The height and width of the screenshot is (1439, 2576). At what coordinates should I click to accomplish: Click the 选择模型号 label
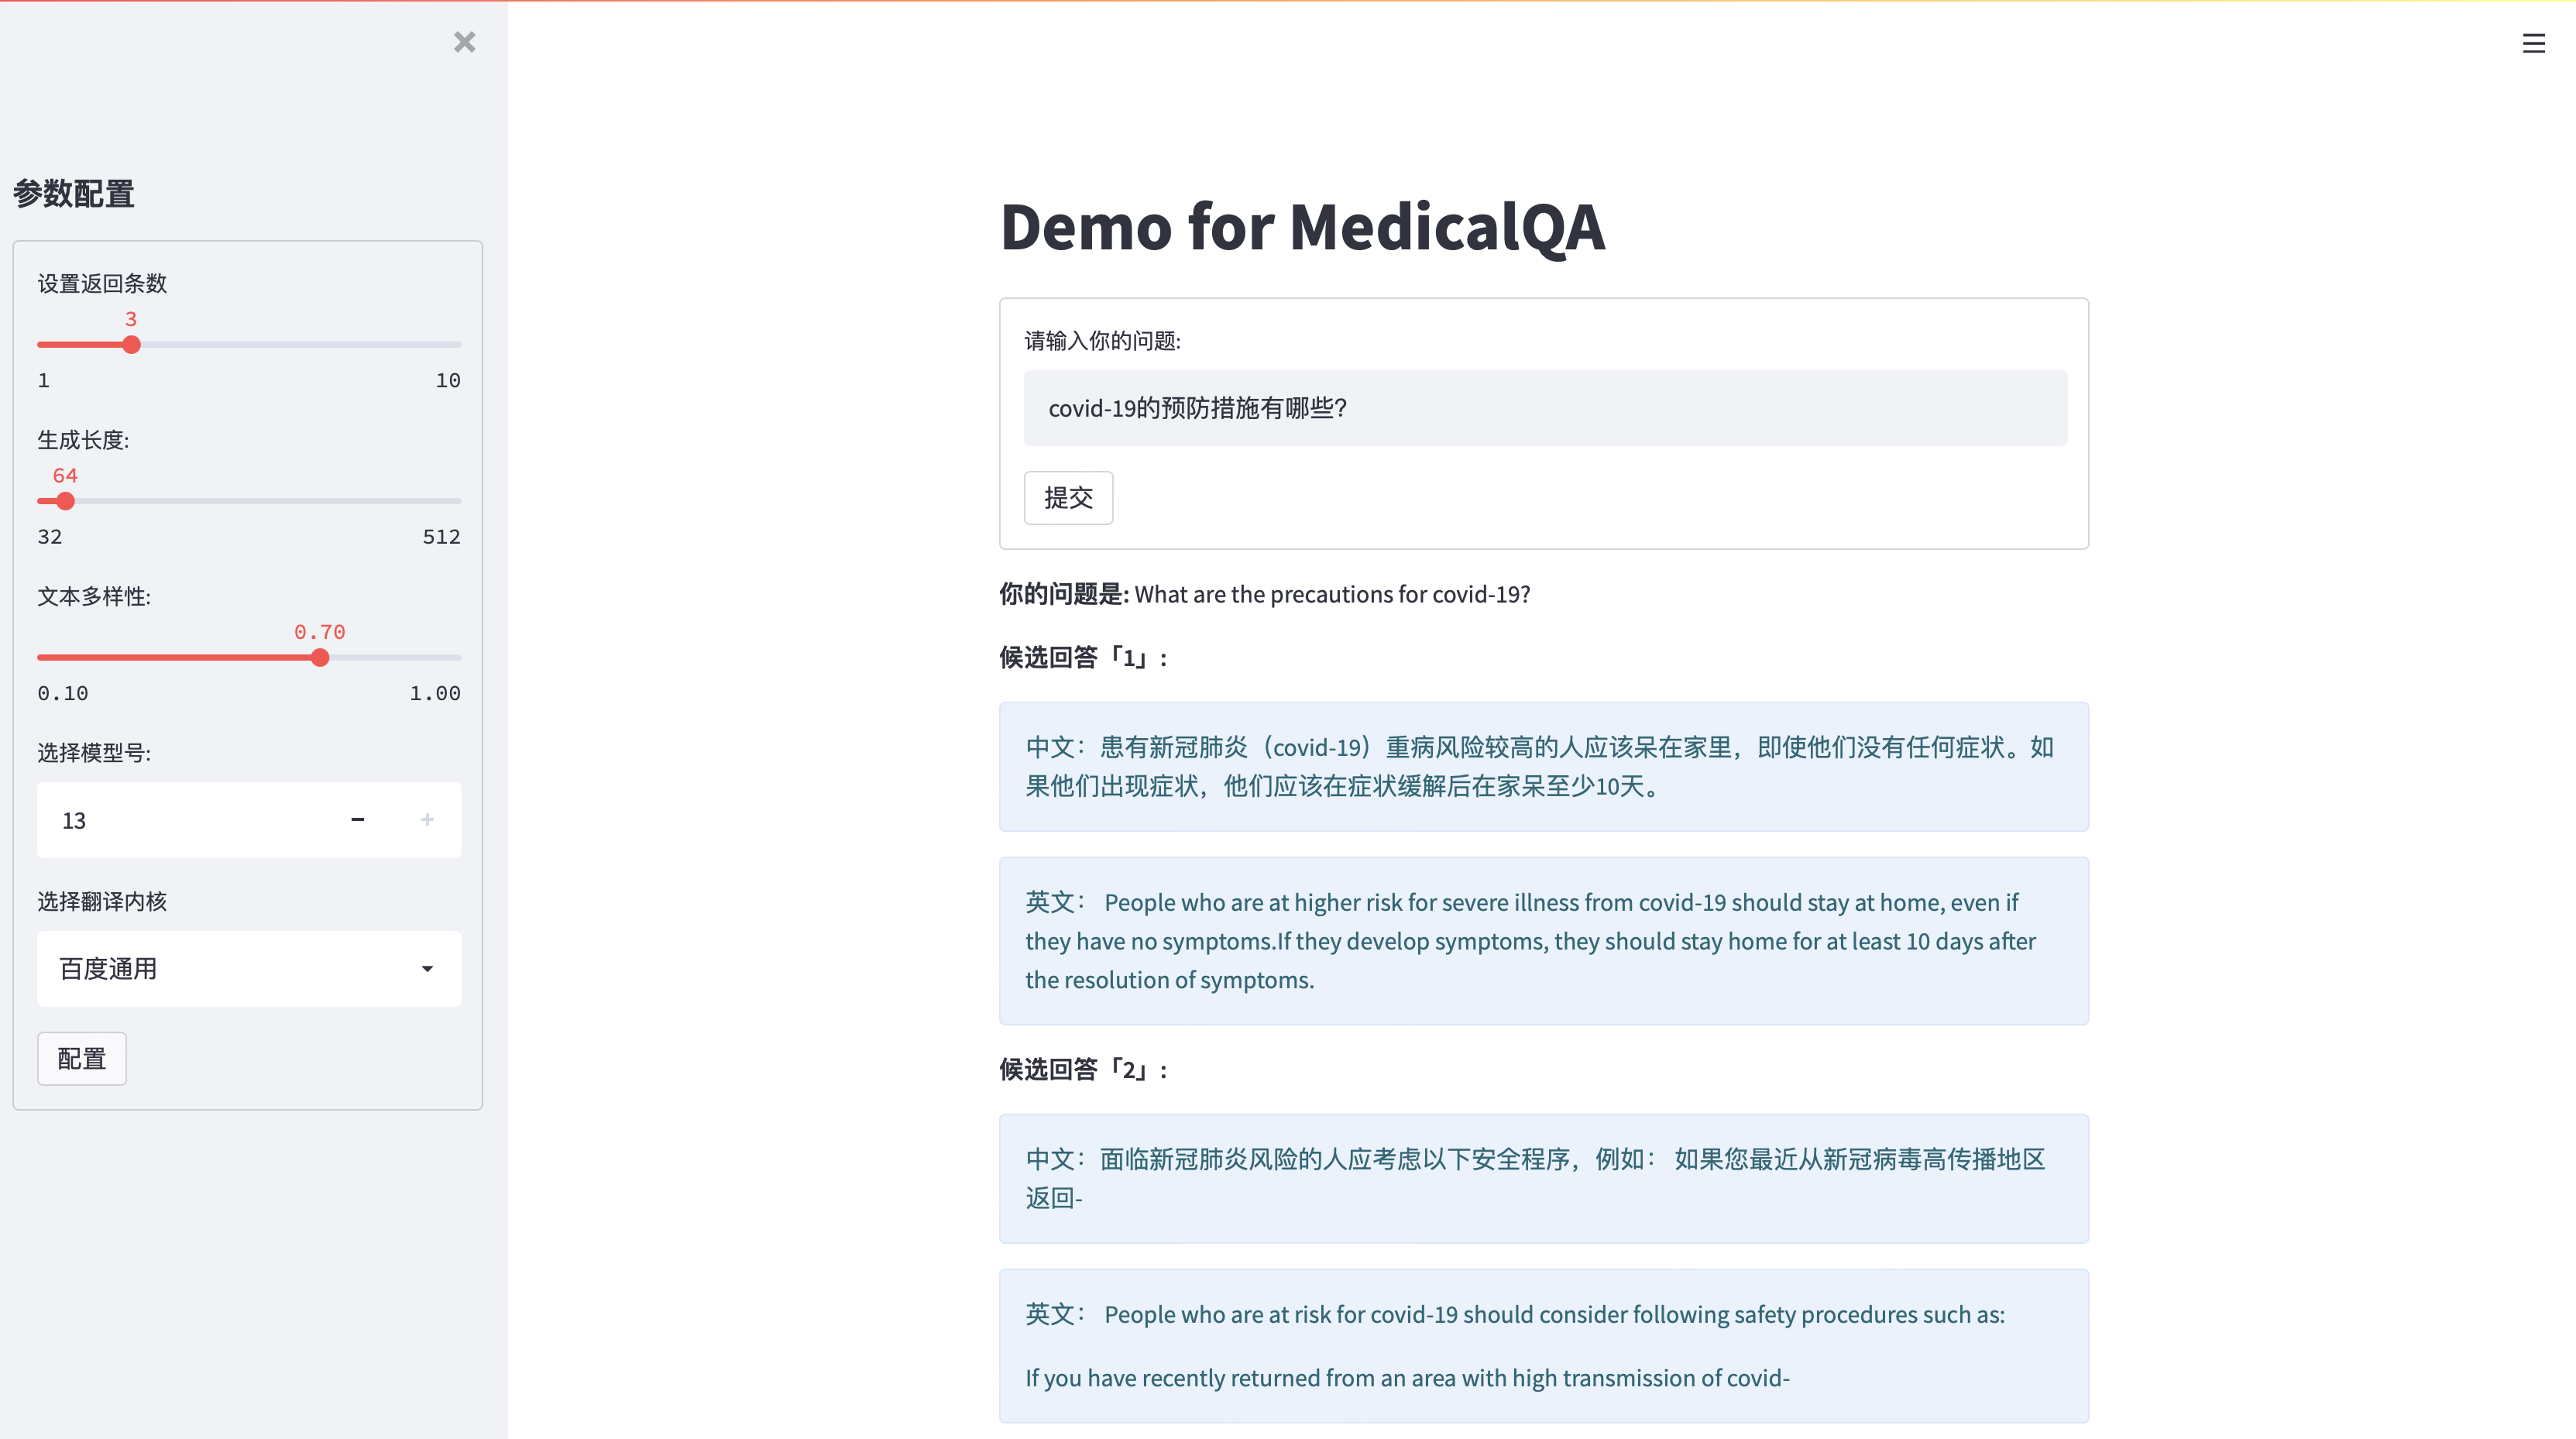point(94,753)
